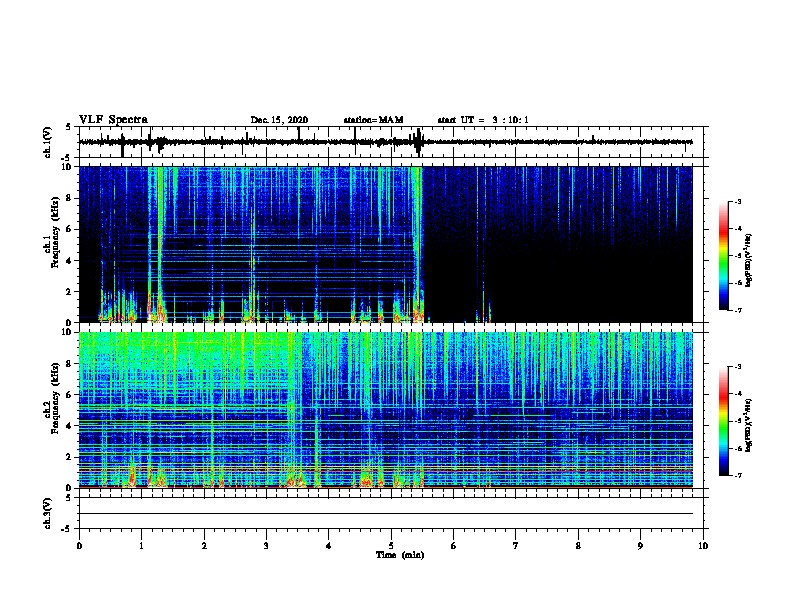Select the "start UT = 3 : 10: 1" text

(x=483, y=120)
